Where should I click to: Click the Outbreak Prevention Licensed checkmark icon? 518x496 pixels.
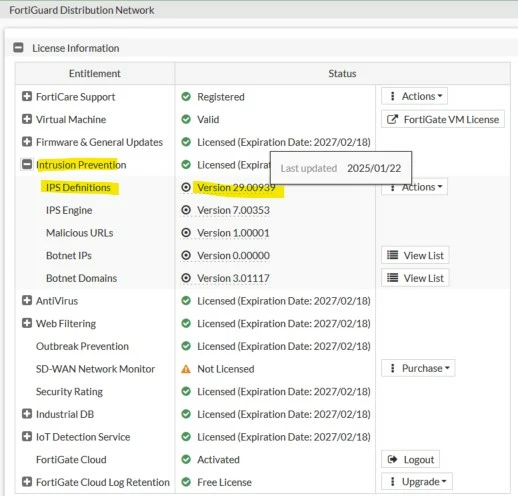(186, 346)
